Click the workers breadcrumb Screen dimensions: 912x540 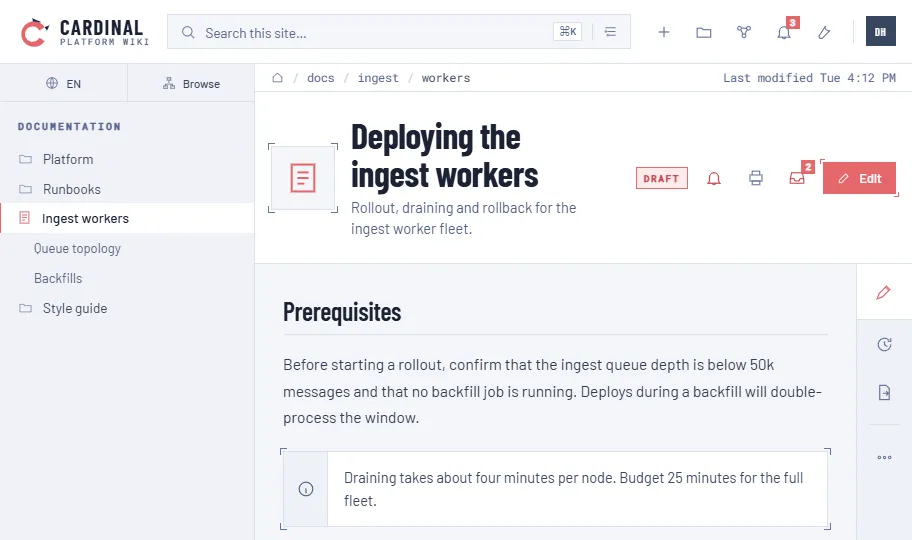pyautogui.click(x=446, y=77)
